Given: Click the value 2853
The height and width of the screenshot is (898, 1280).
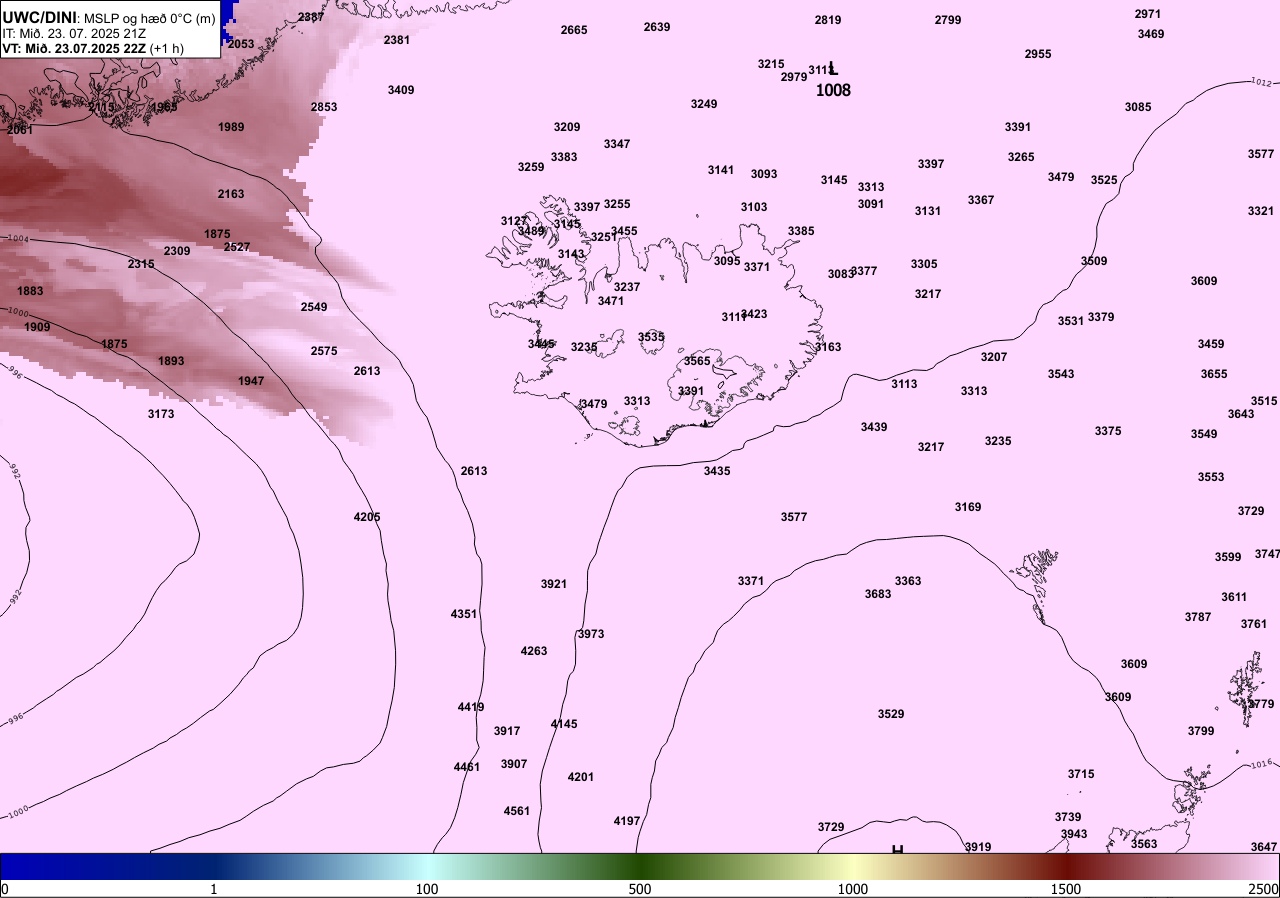Looking at the screenshot, I should 324,107.
